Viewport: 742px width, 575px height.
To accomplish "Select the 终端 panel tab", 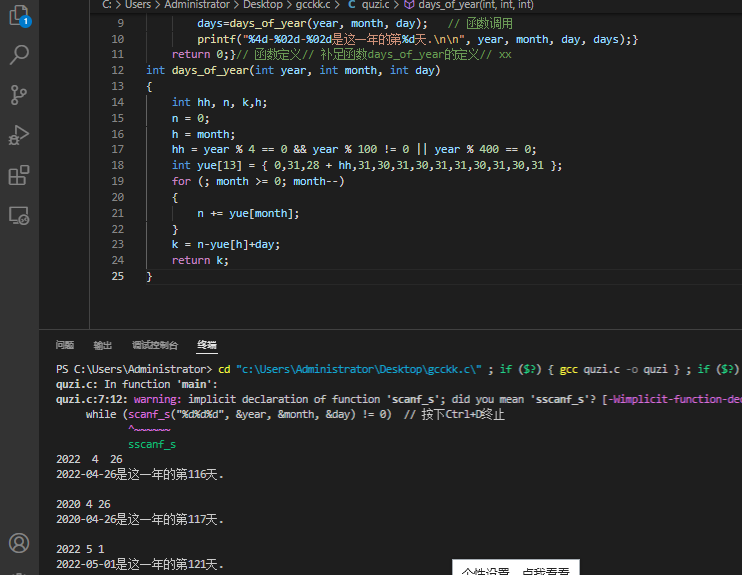I will tap(207, 345).
